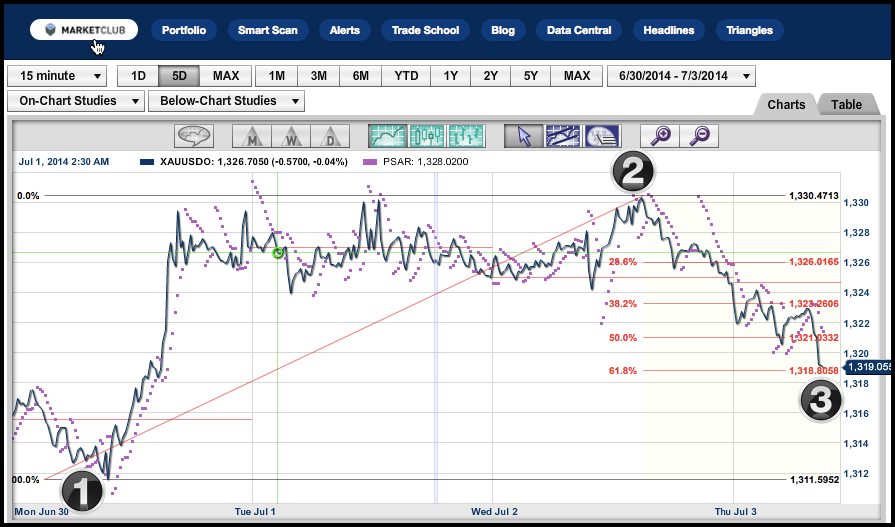
Task: Activate the pointer cursor tool
Action: [x=523, y=136]
